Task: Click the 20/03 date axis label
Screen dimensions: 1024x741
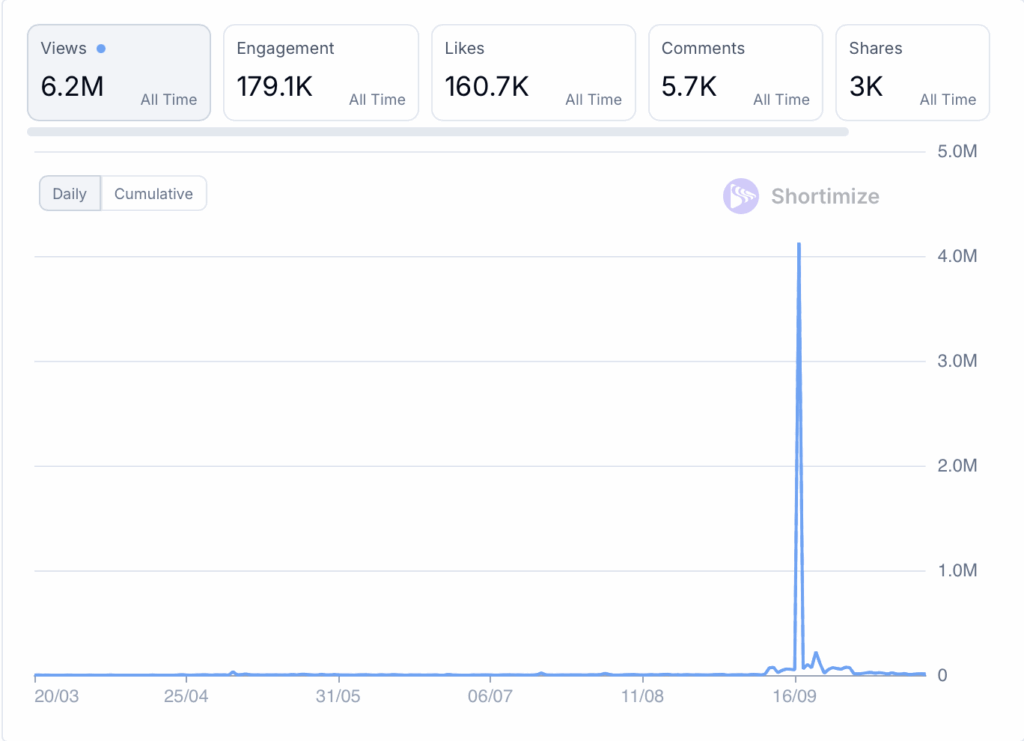Action: (56, 695)
